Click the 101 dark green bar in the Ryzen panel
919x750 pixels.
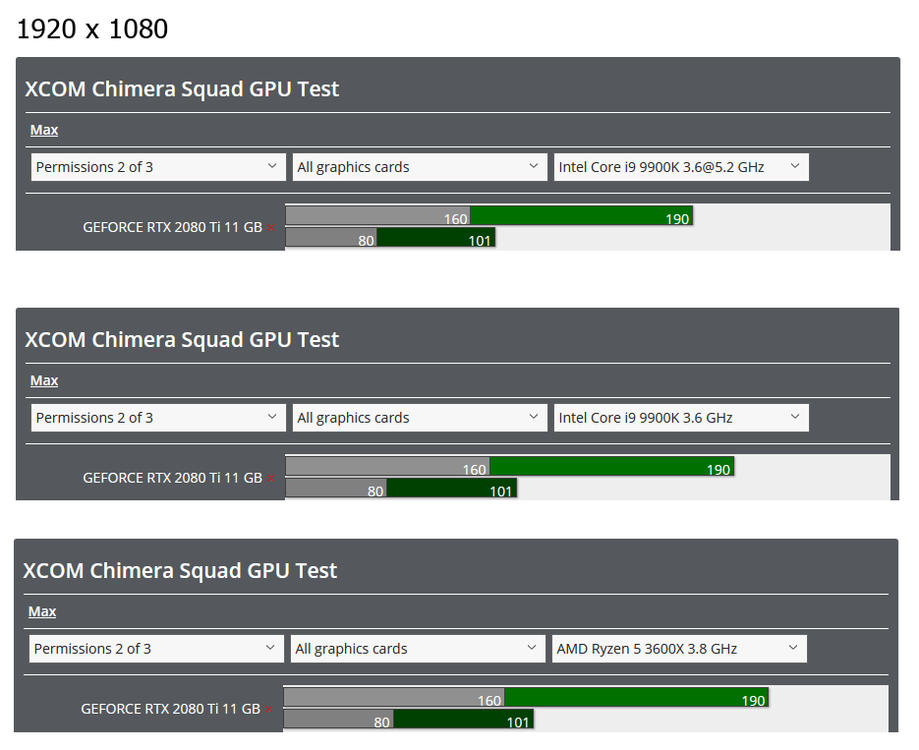463,719
